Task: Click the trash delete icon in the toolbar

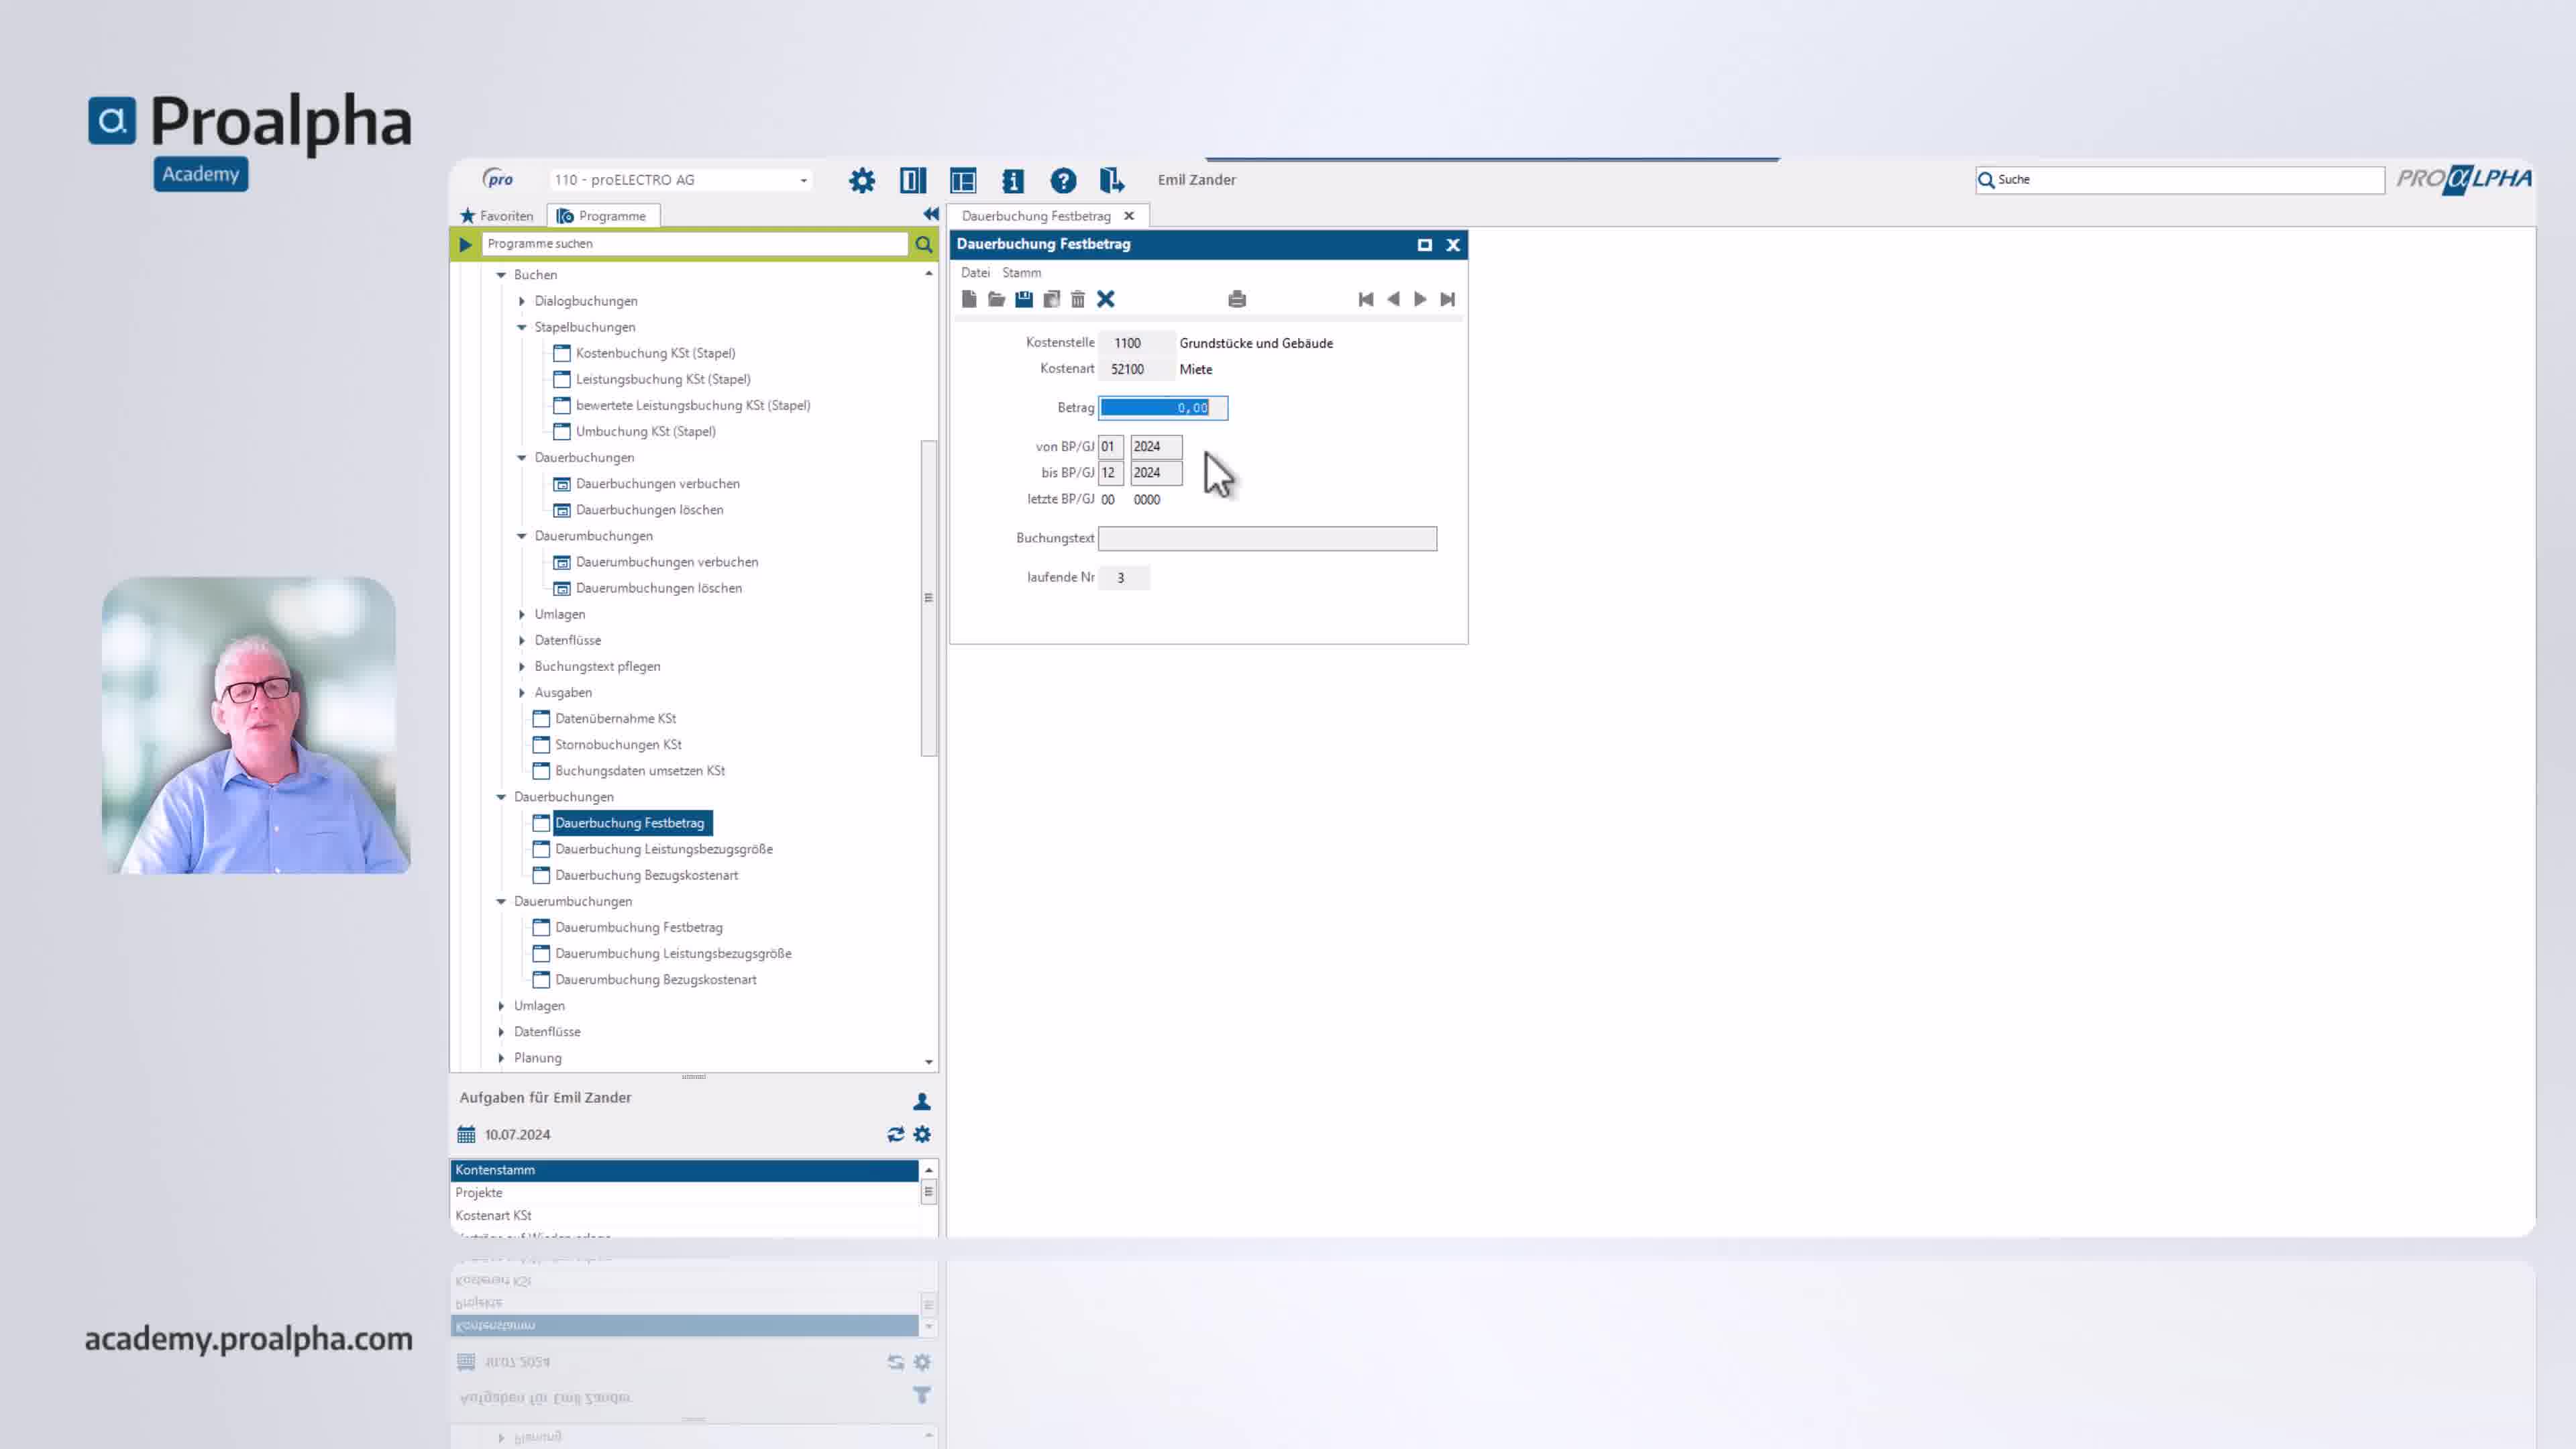Action: coord(1077,299)
